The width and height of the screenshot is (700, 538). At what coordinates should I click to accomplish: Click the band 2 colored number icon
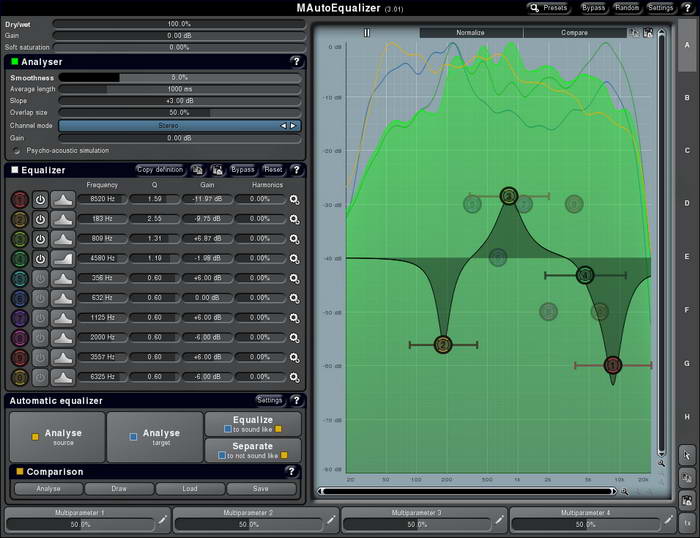point(19,219)
